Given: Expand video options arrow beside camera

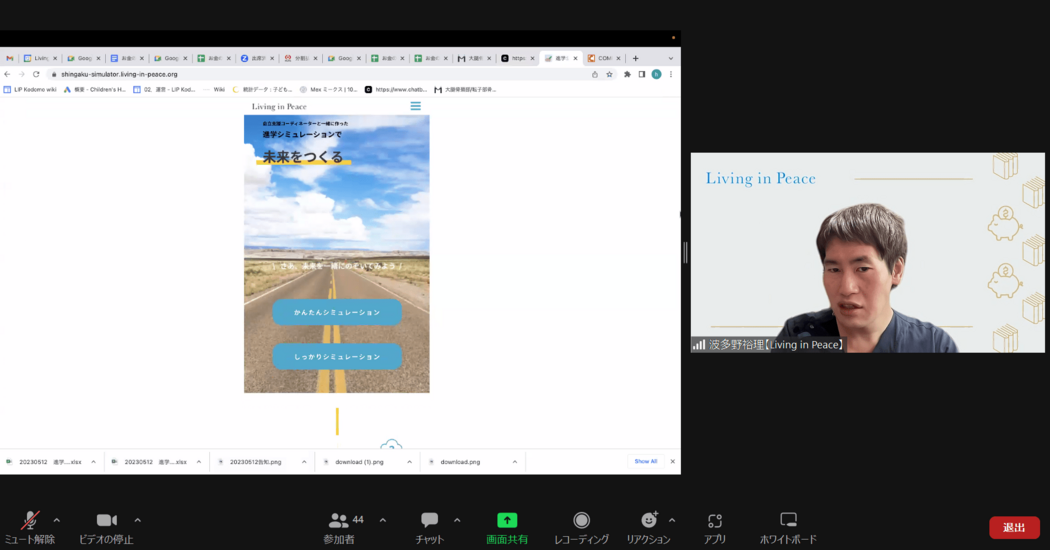Looking at the screenshot, I should (137, 520).
